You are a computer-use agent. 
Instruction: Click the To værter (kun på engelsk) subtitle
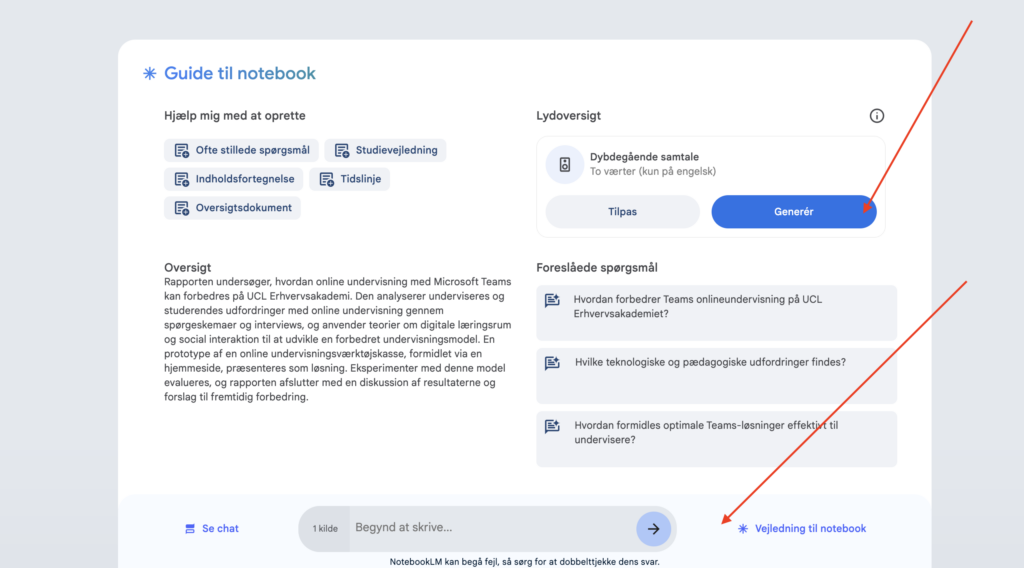pyautogui.click(x=653, y=171)
